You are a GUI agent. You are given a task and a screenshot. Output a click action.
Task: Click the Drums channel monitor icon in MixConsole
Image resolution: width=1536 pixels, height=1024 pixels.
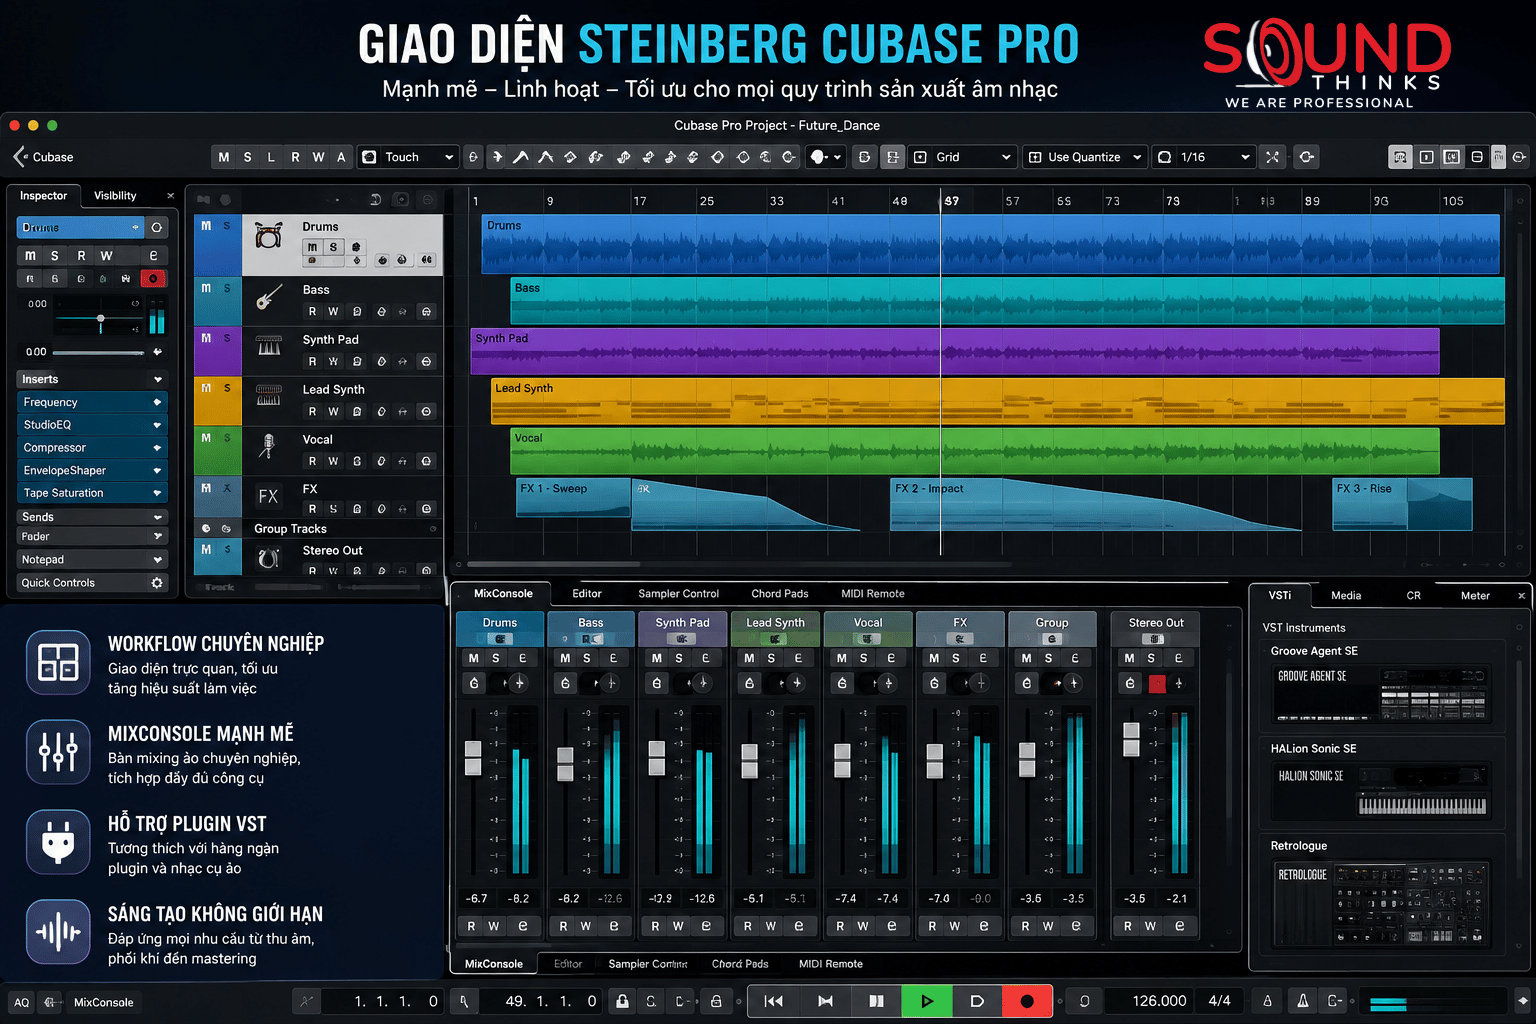pyautogui.click(x=474, y=683)
